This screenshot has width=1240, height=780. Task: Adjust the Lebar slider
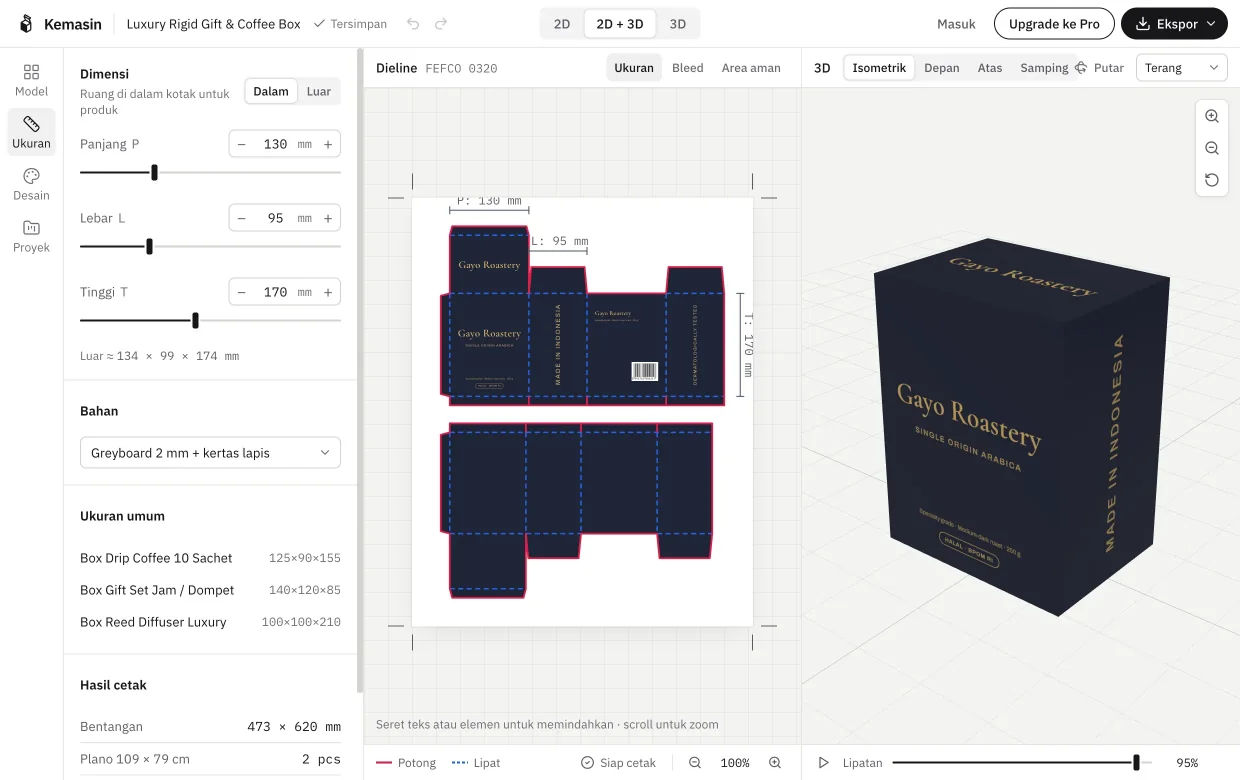pyautogui.click(x=210, y=246)
